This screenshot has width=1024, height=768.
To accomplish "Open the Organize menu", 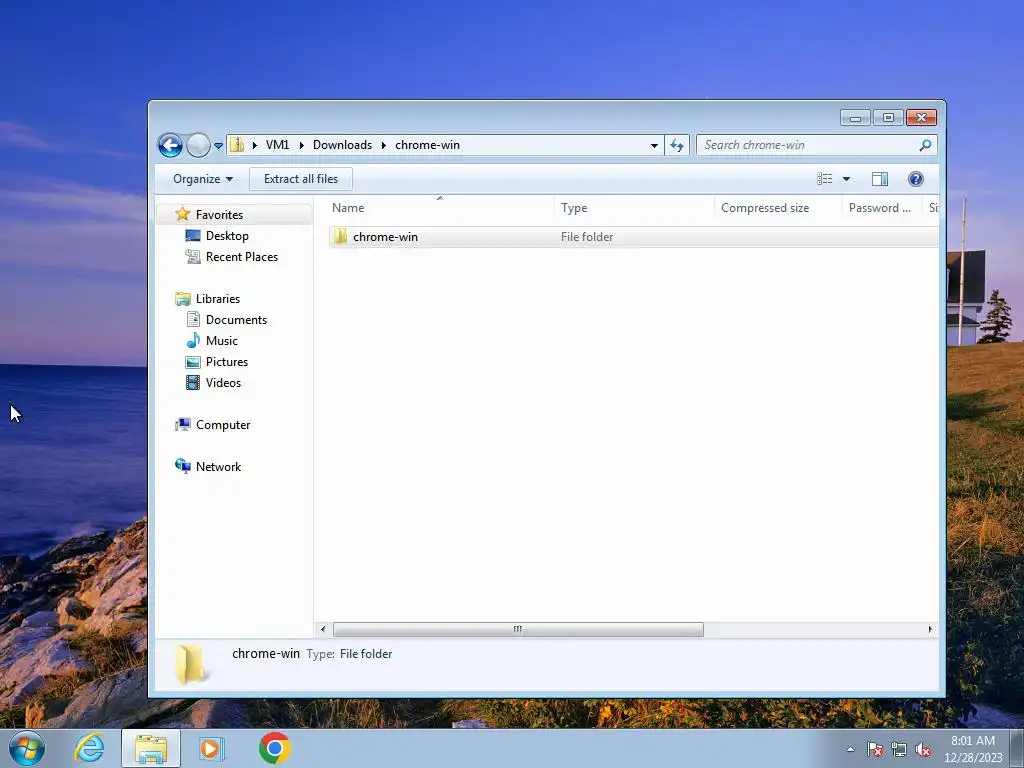I will 202,179.
